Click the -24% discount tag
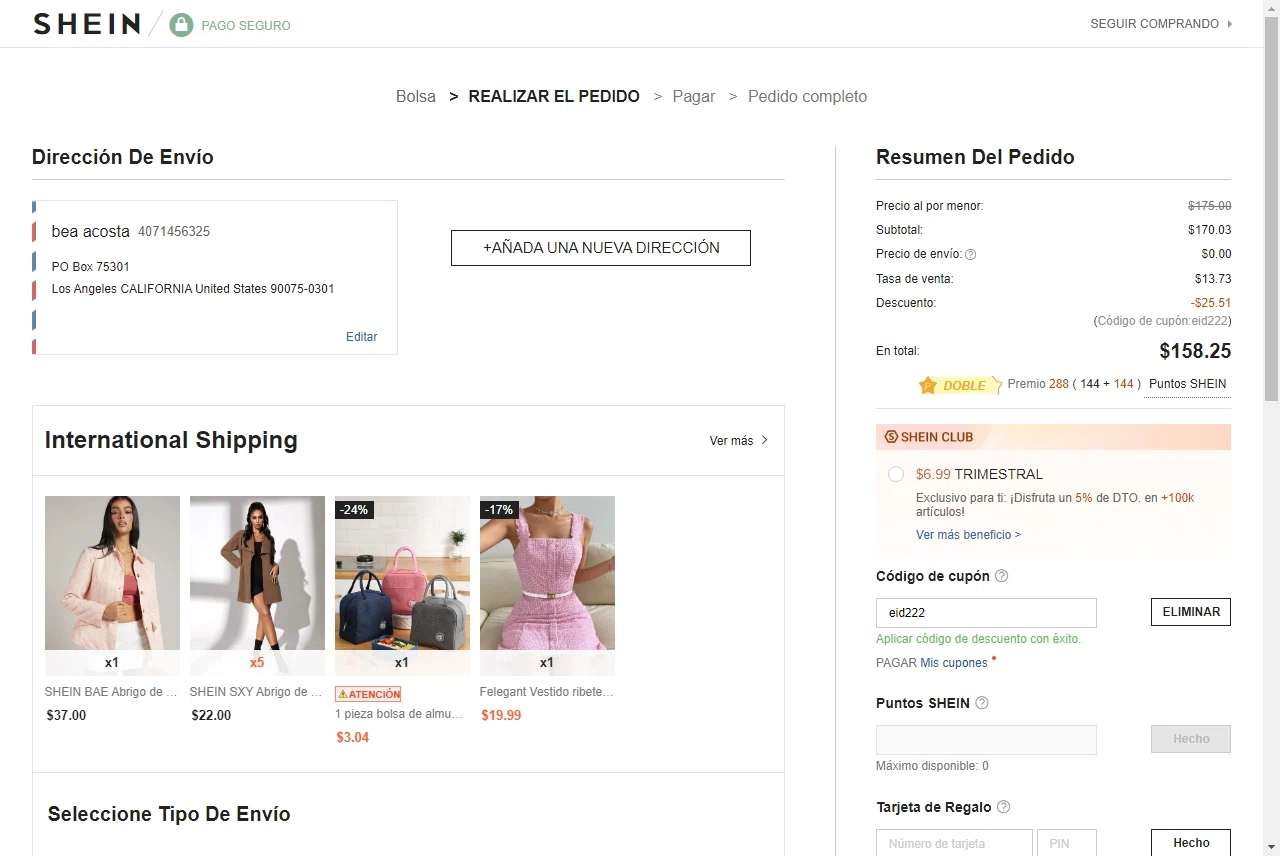This screenshot has width=1280, height=856. [354, 509]
